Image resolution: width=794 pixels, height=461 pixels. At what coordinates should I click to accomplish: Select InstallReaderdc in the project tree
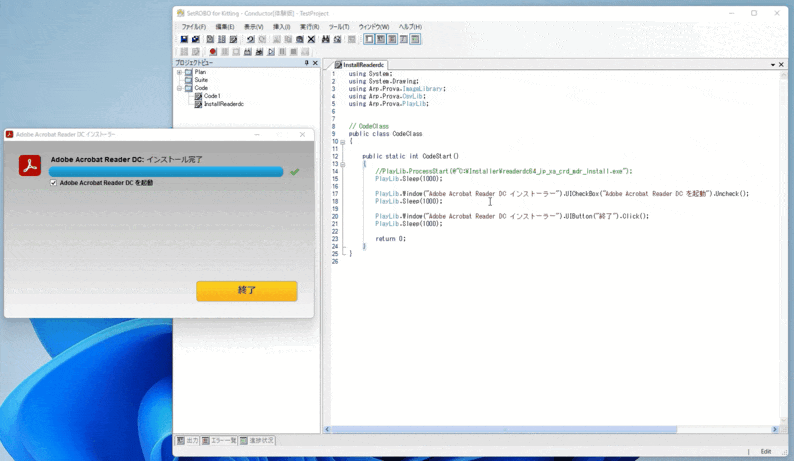[224, 104]
